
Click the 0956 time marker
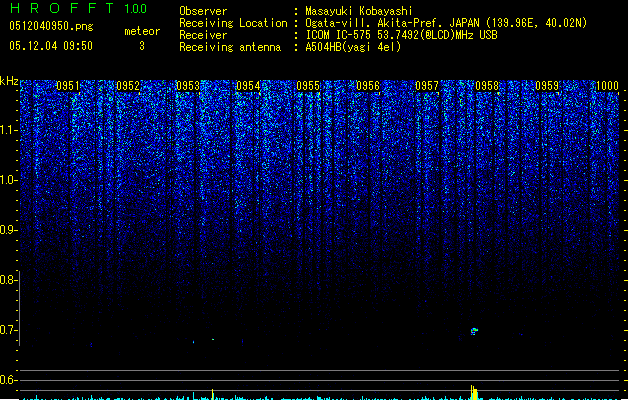(368, 86)
